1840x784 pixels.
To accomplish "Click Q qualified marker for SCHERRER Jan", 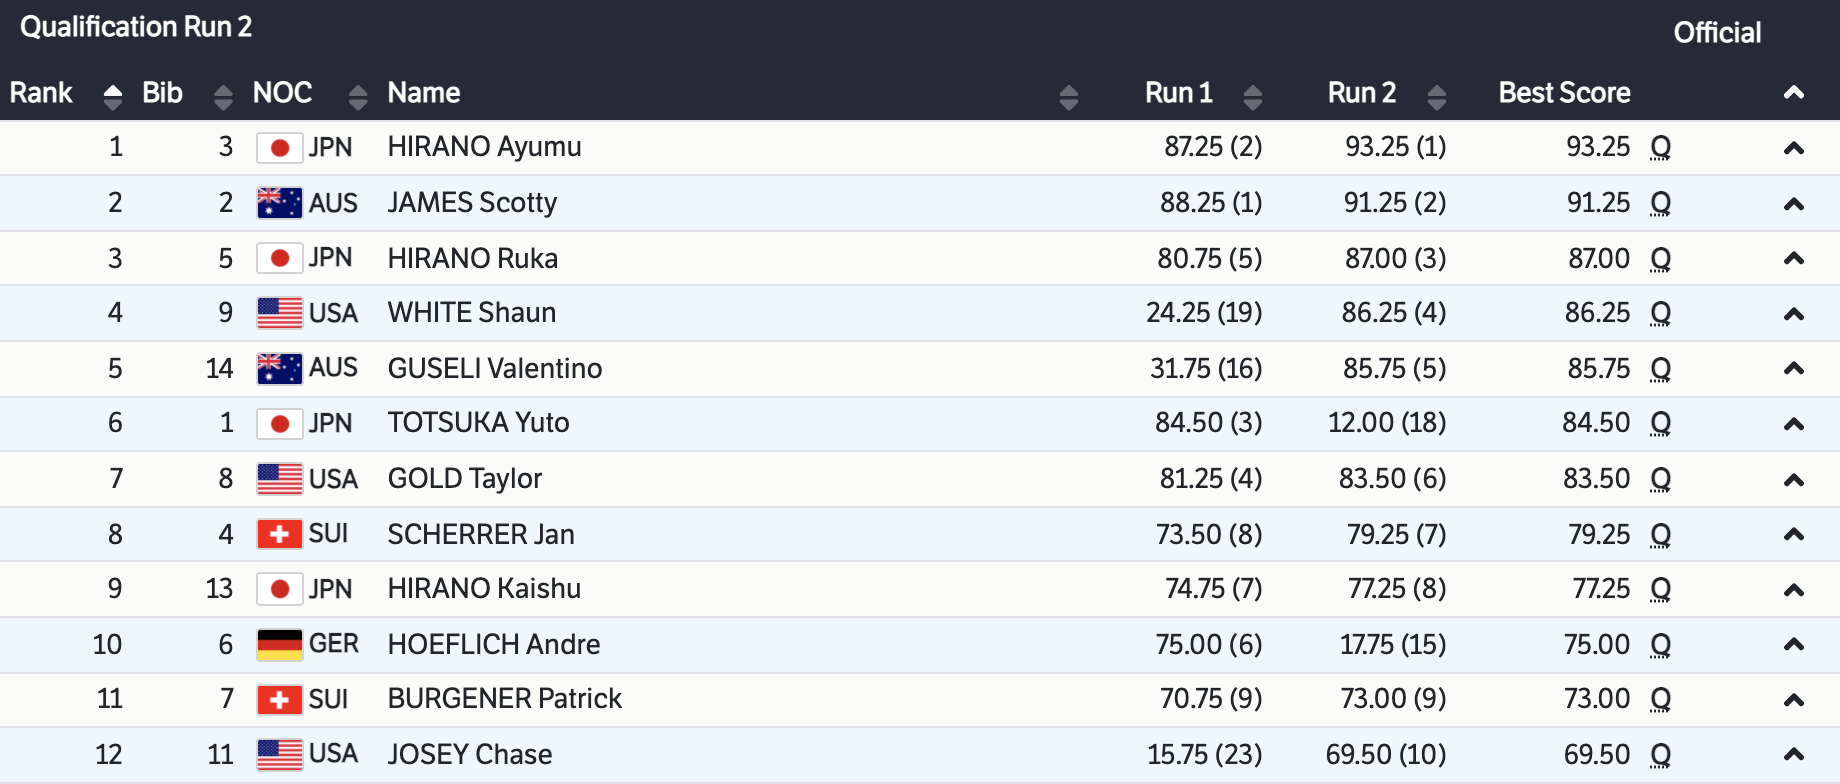I will coord(1660,535).
